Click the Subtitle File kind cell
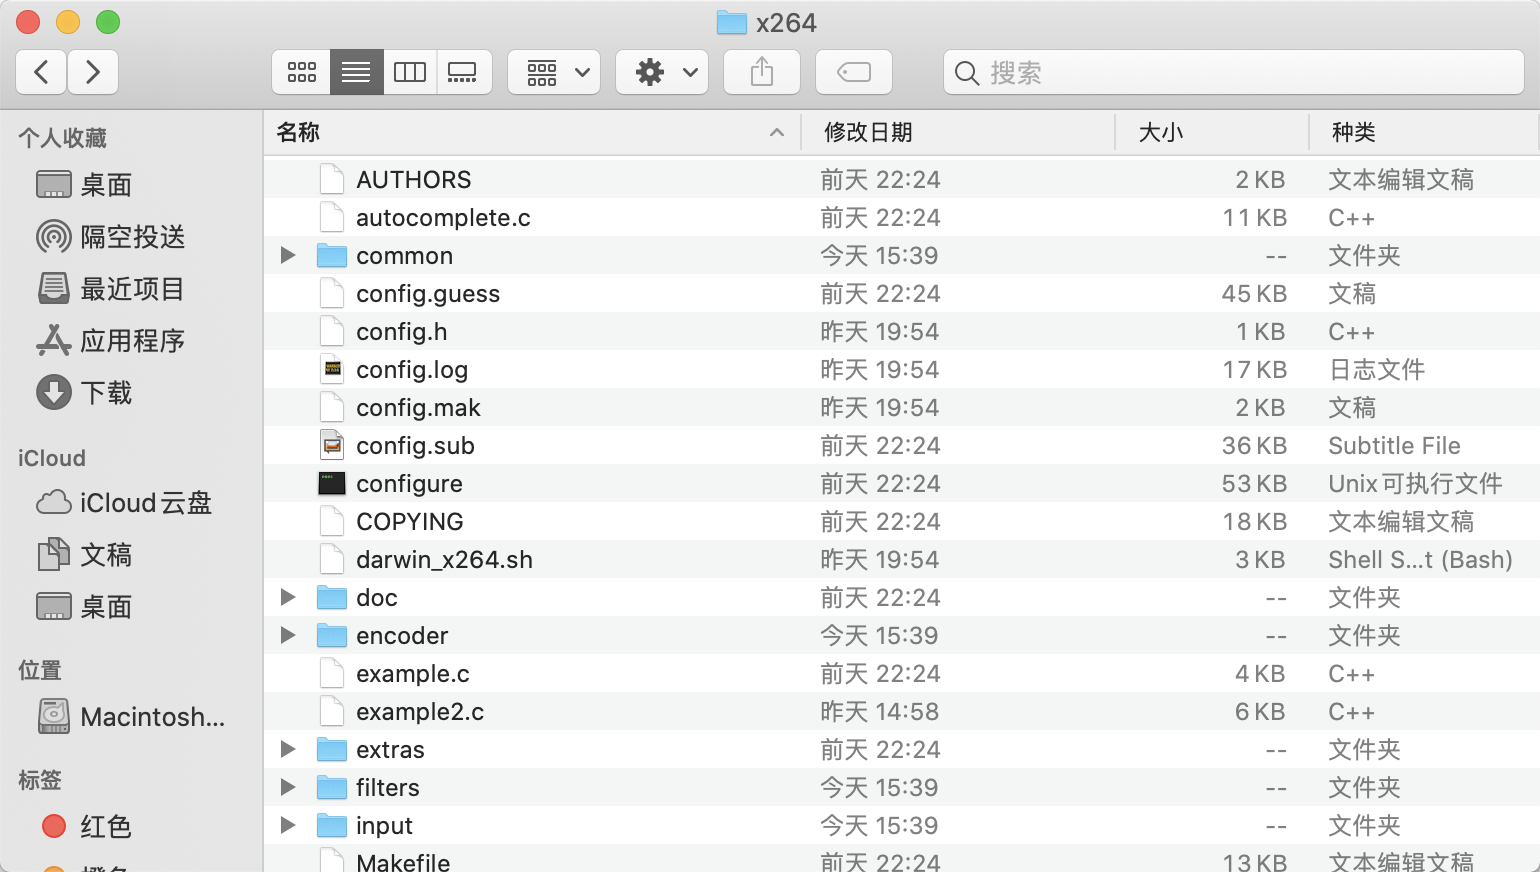1540x872 pixels. pos(1394,446)
